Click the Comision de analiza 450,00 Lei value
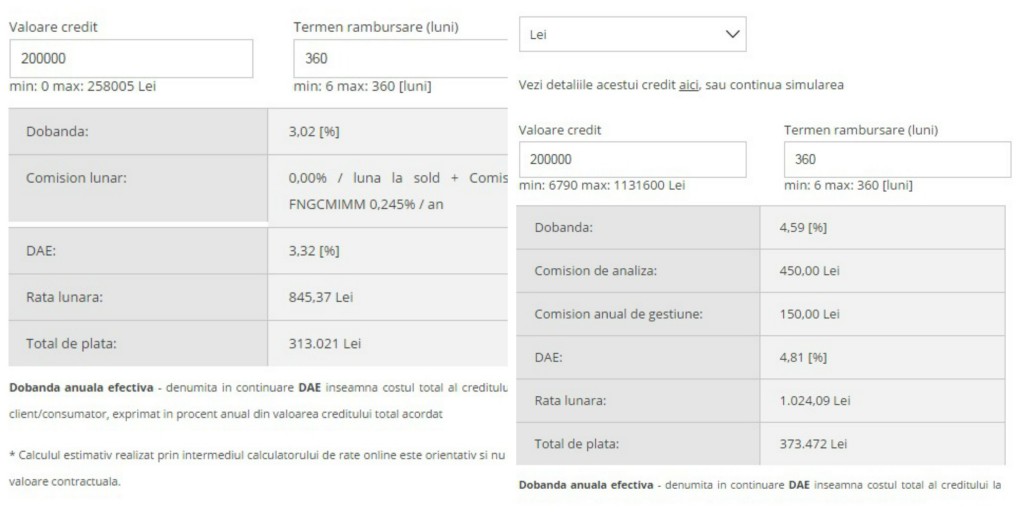The height and width of the screenshot is (512, 1024). 810,271
